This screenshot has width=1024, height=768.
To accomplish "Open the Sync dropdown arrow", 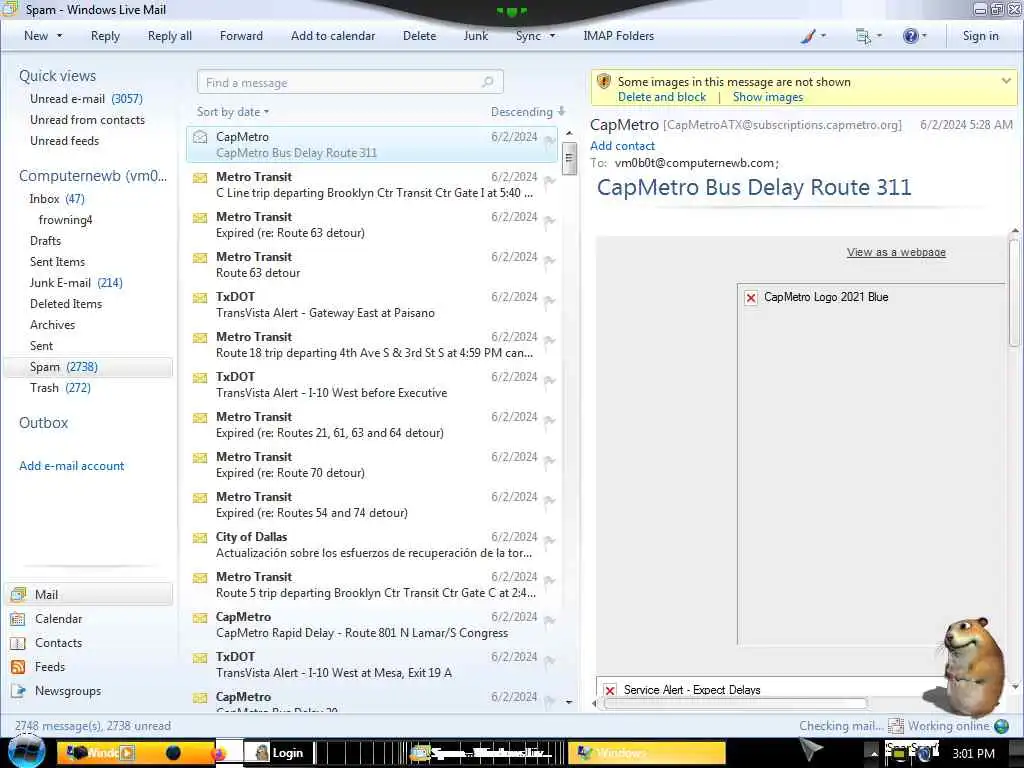I will 552,36.
